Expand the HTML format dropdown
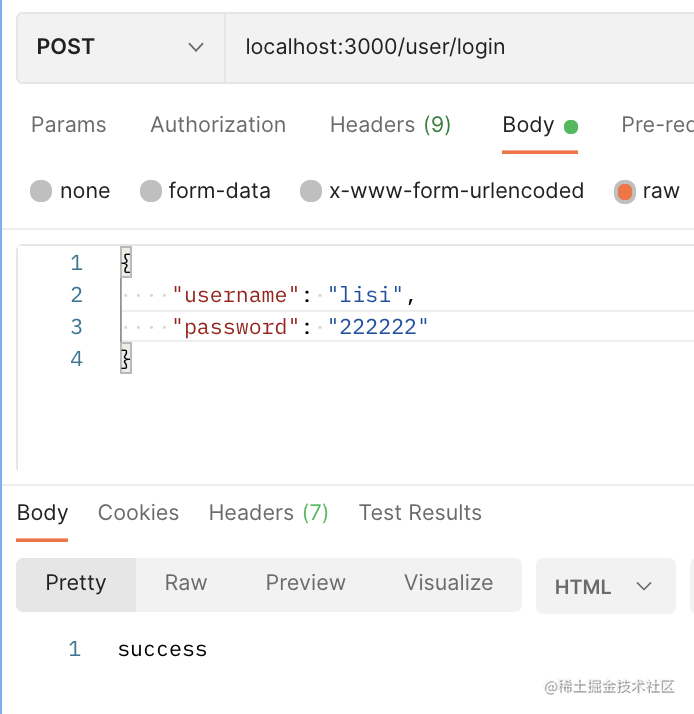The width and height of the screenshot is (694, 714). [x=604, y=586]
